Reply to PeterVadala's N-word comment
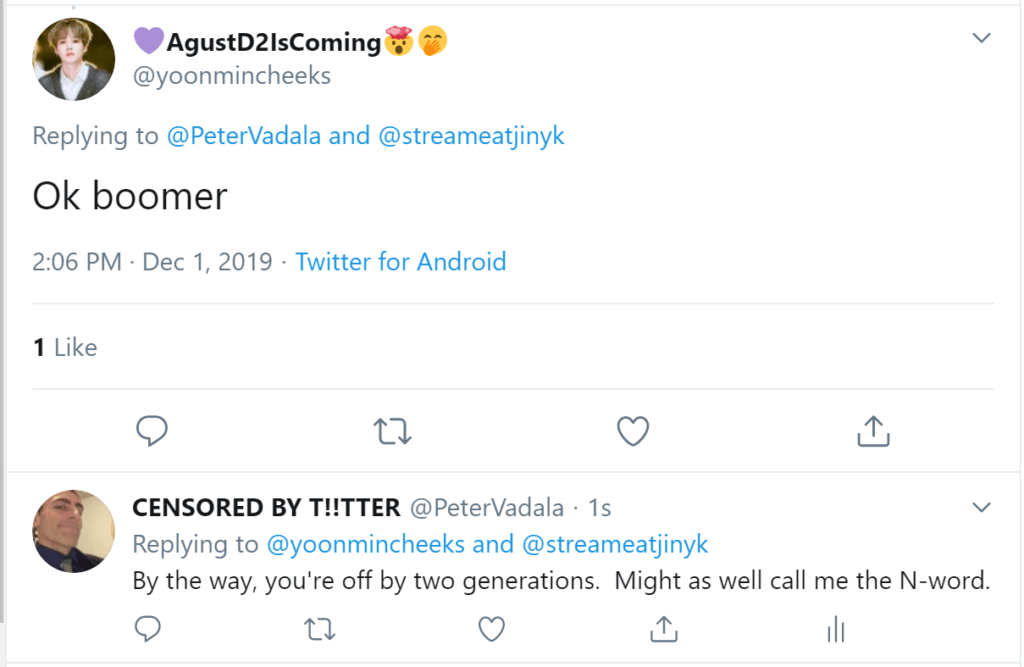 [x=148, y=628]
